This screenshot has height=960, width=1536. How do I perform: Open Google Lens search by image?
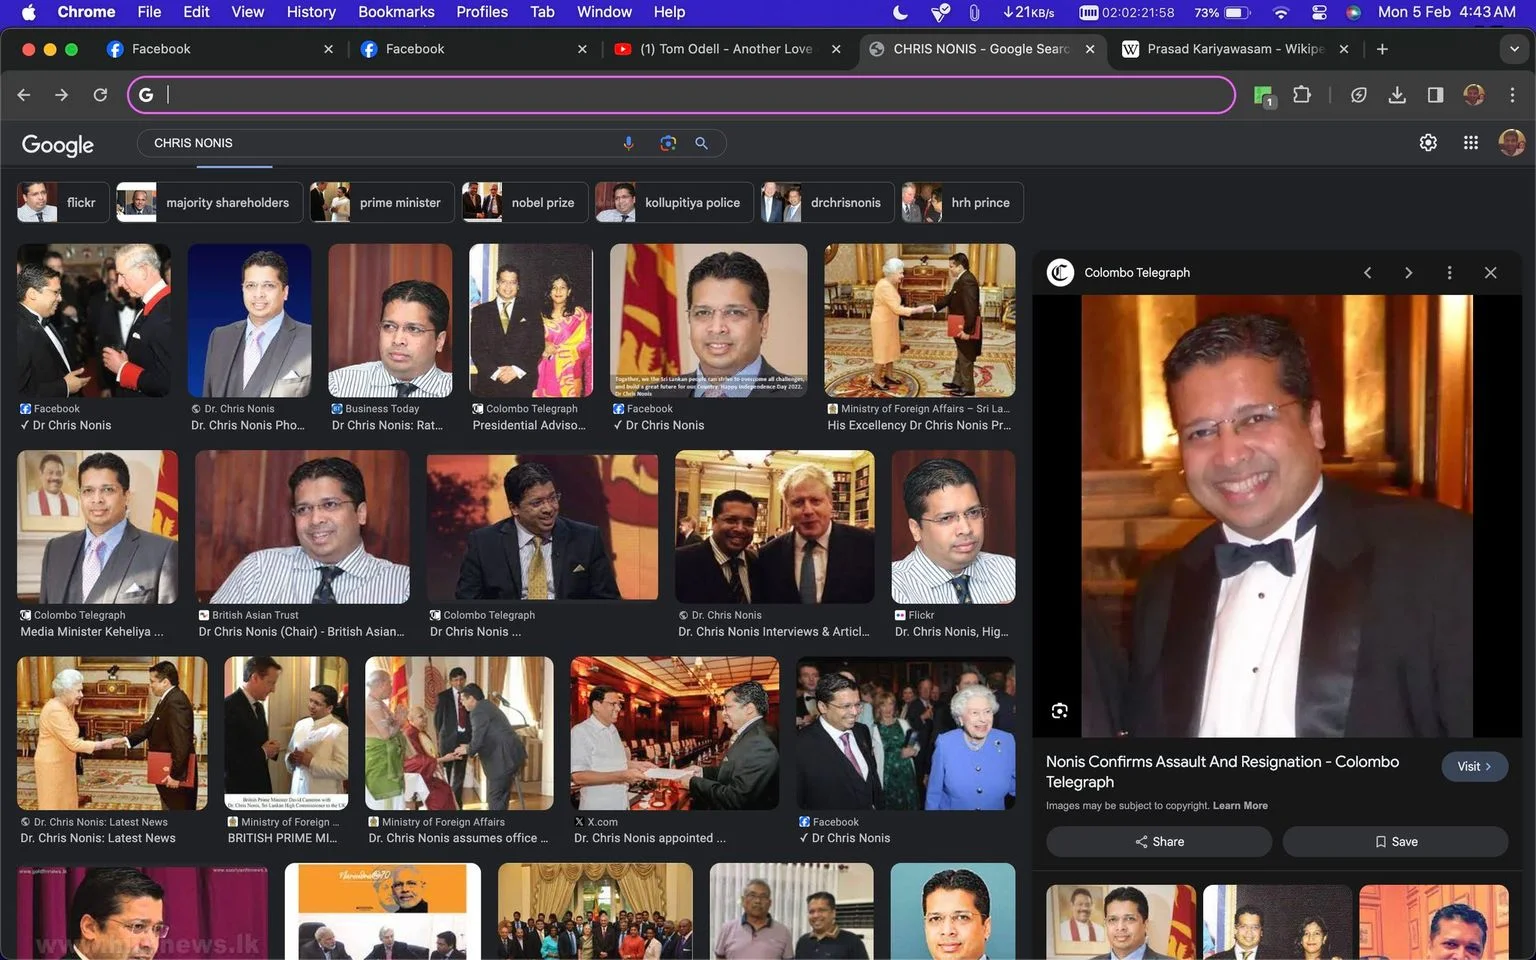pos(668,143)
